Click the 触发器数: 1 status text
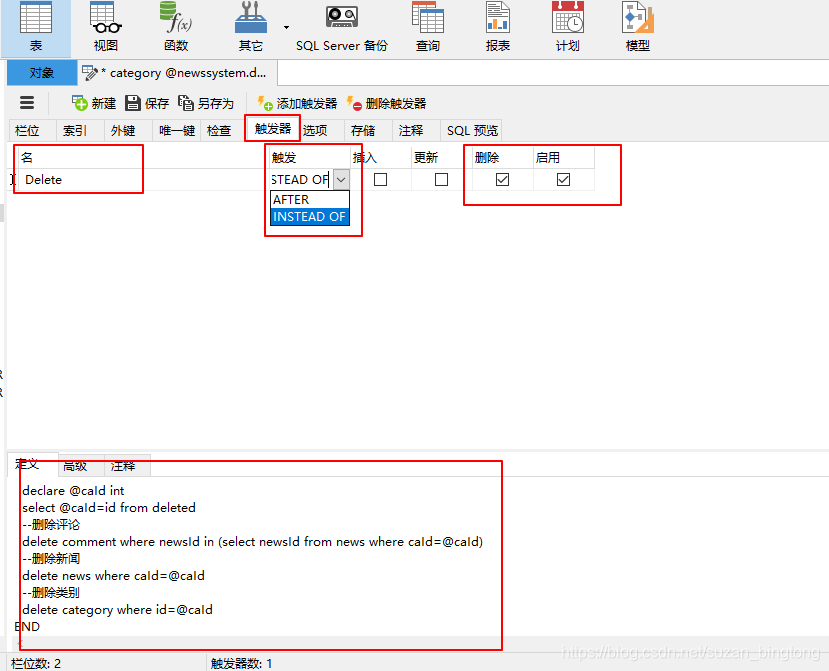This screenshot has height=671, width=829. [242, 663]
